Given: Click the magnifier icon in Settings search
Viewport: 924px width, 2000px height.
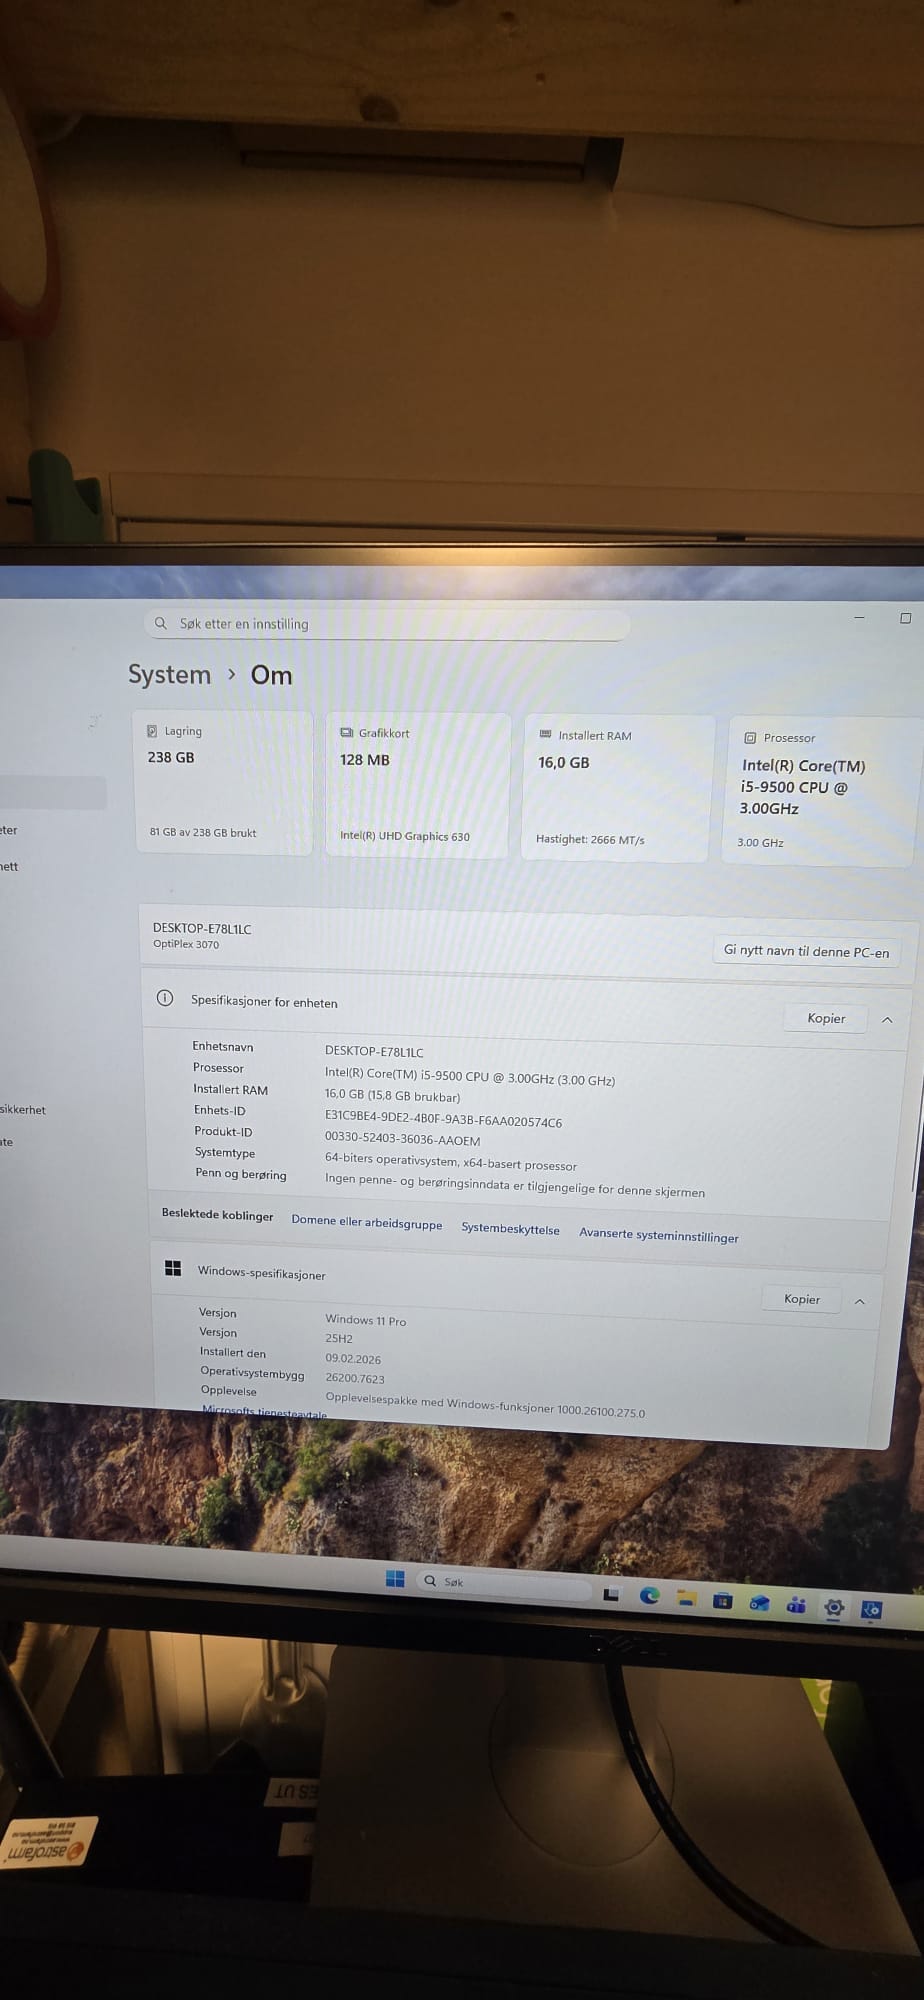Looking at the screenshot, I should [161, 623].
